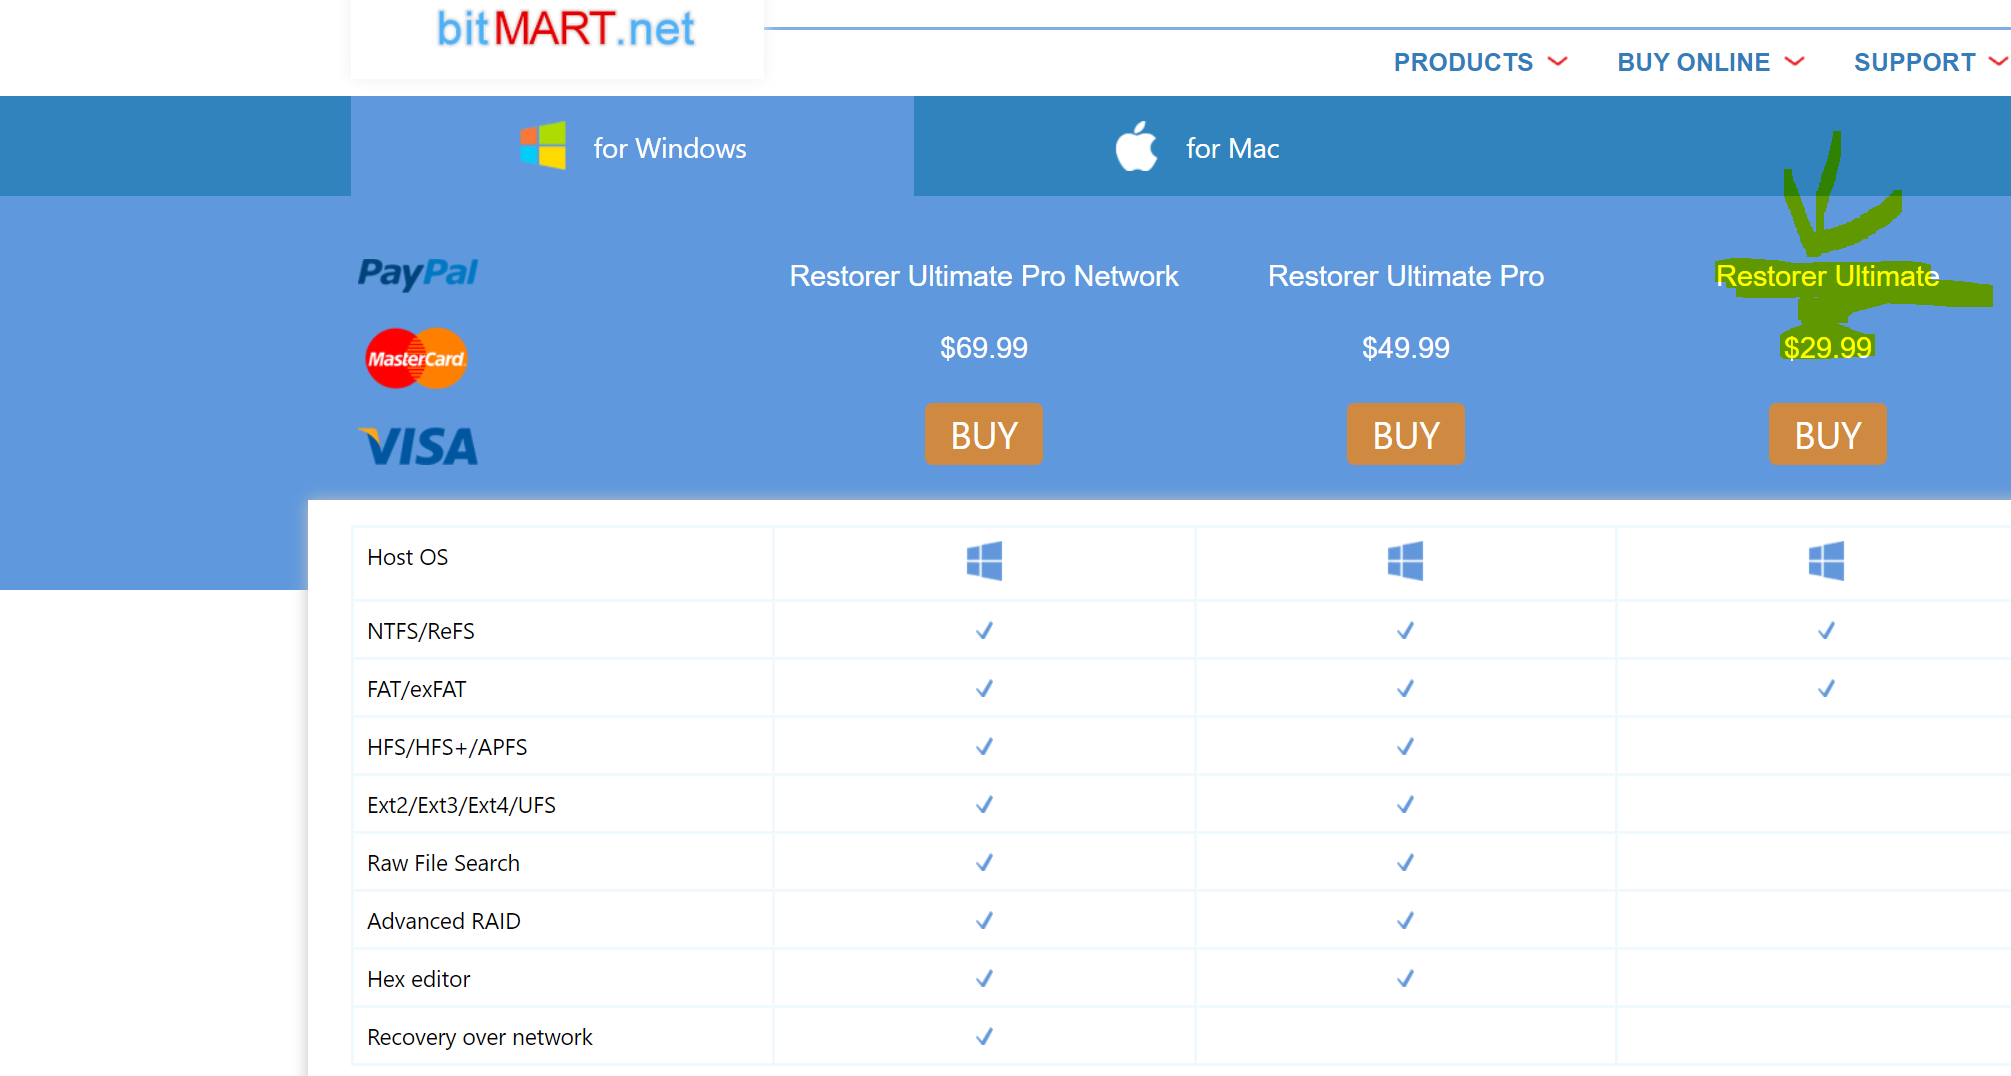Expand the SUPPORT dropdown menu
This screenshot has height=1076, width=2011.
1930,62
